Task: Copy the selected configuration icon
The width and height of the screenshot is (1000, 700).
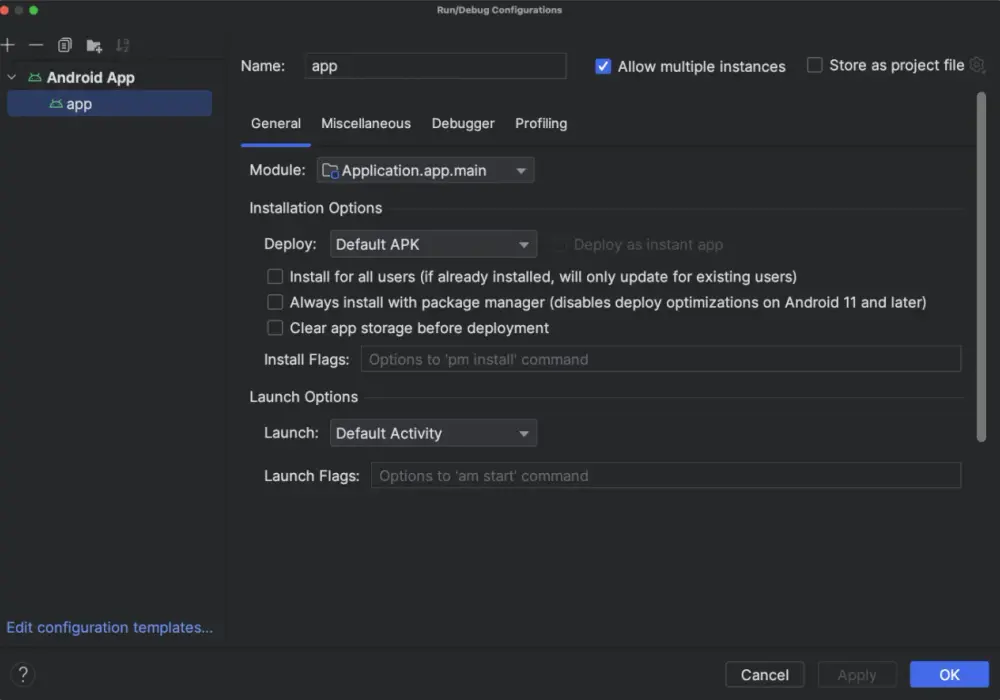Action: coord(64,45)
